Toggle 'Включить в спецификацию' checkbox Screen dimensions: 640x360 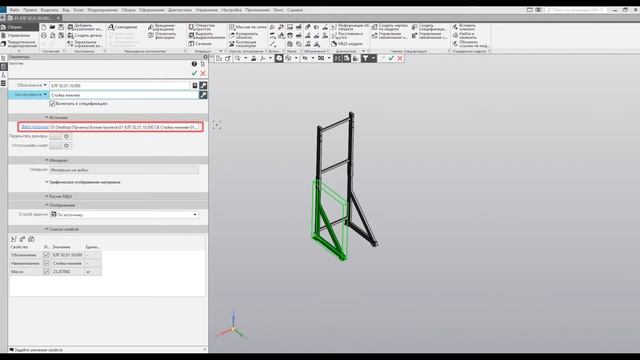[x=52, y=104]
